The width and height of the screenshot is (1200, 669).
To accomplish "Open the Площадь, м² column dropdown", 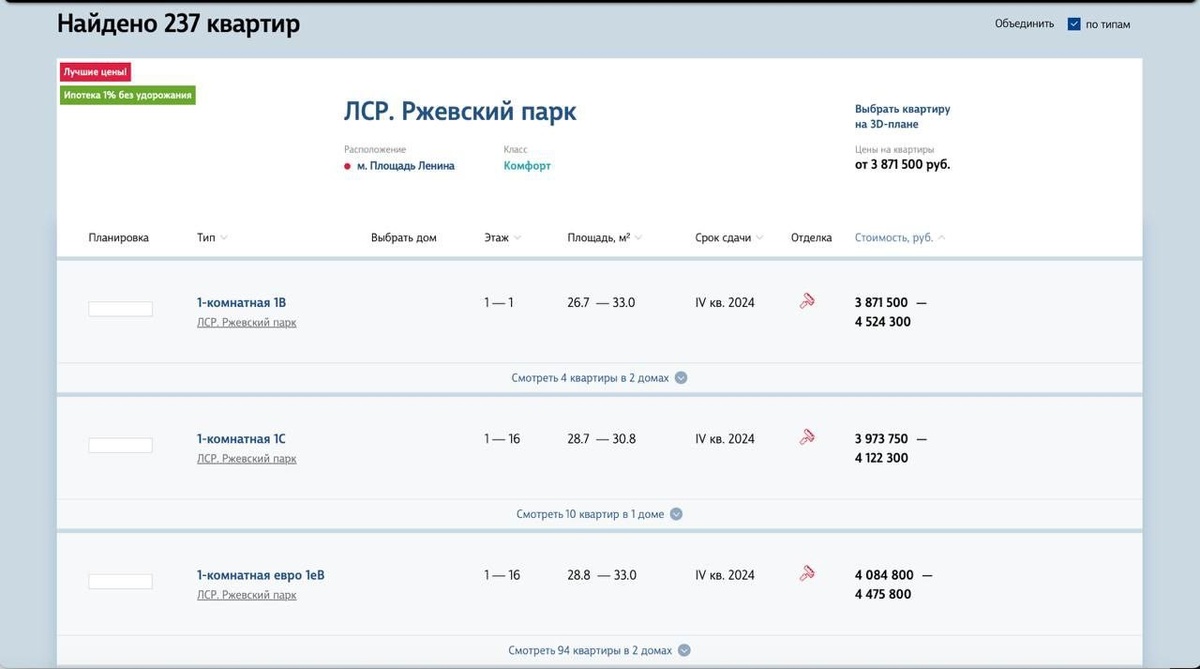I will click(604, 238).
